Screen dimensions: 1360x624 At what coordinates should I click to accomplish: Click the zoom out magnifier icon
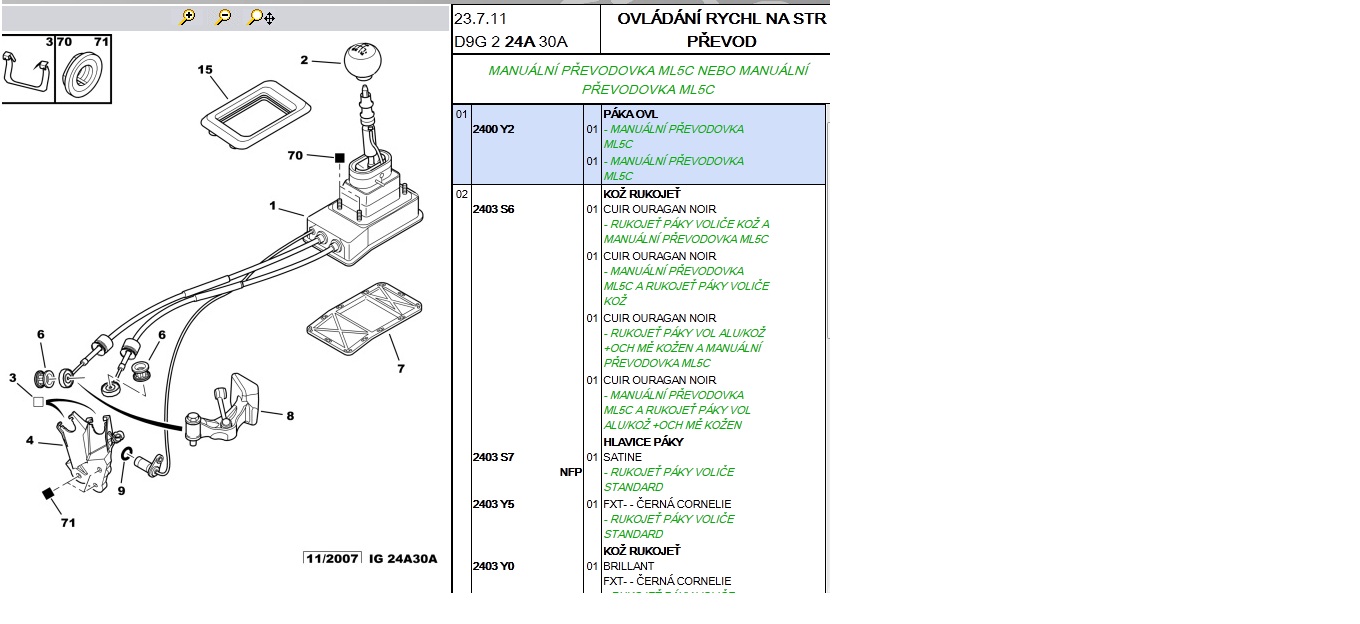click(224, 17)
